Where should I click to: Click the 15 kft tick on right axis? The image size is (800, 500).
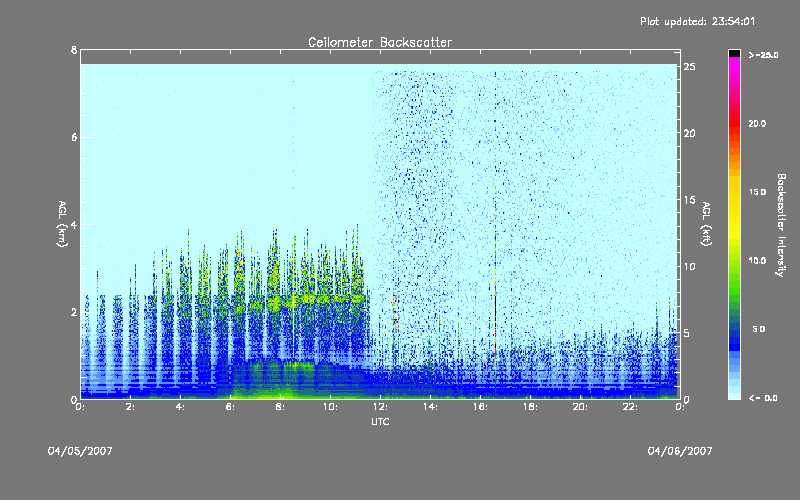[689, 200]
